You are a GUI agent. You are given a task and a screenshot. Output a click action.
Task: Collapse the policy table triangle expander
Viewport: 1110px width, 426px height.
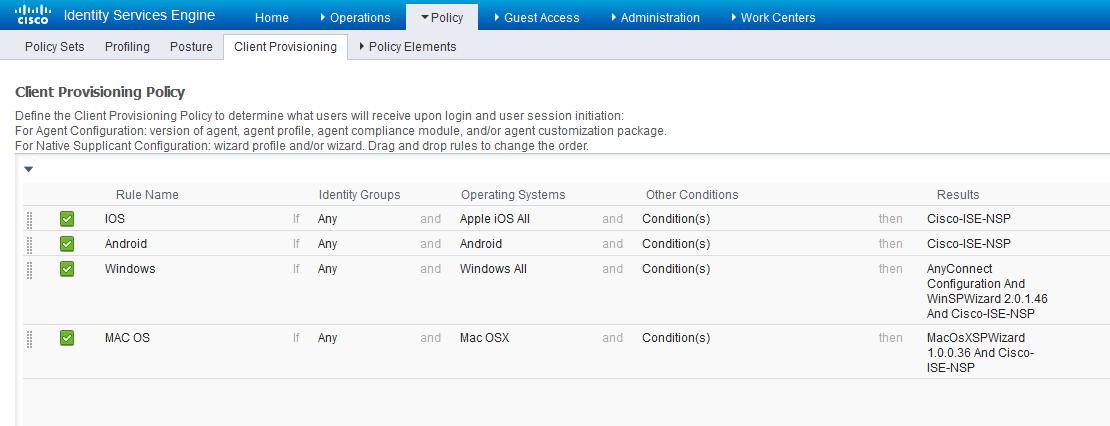pyautogui.click(x=28, y=169)
